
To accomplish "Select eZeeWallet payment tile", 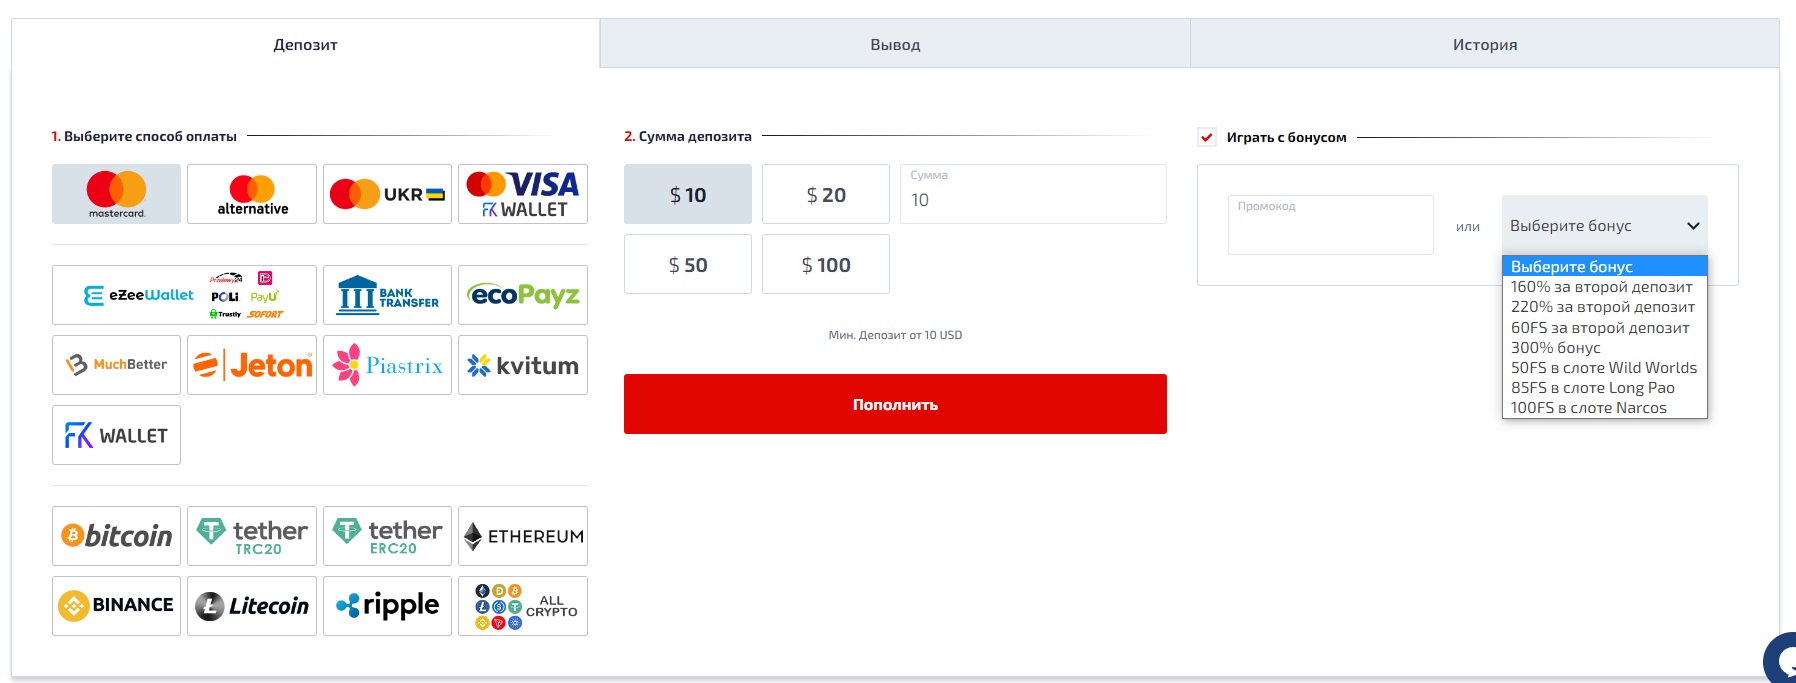I will click(184, 295).
